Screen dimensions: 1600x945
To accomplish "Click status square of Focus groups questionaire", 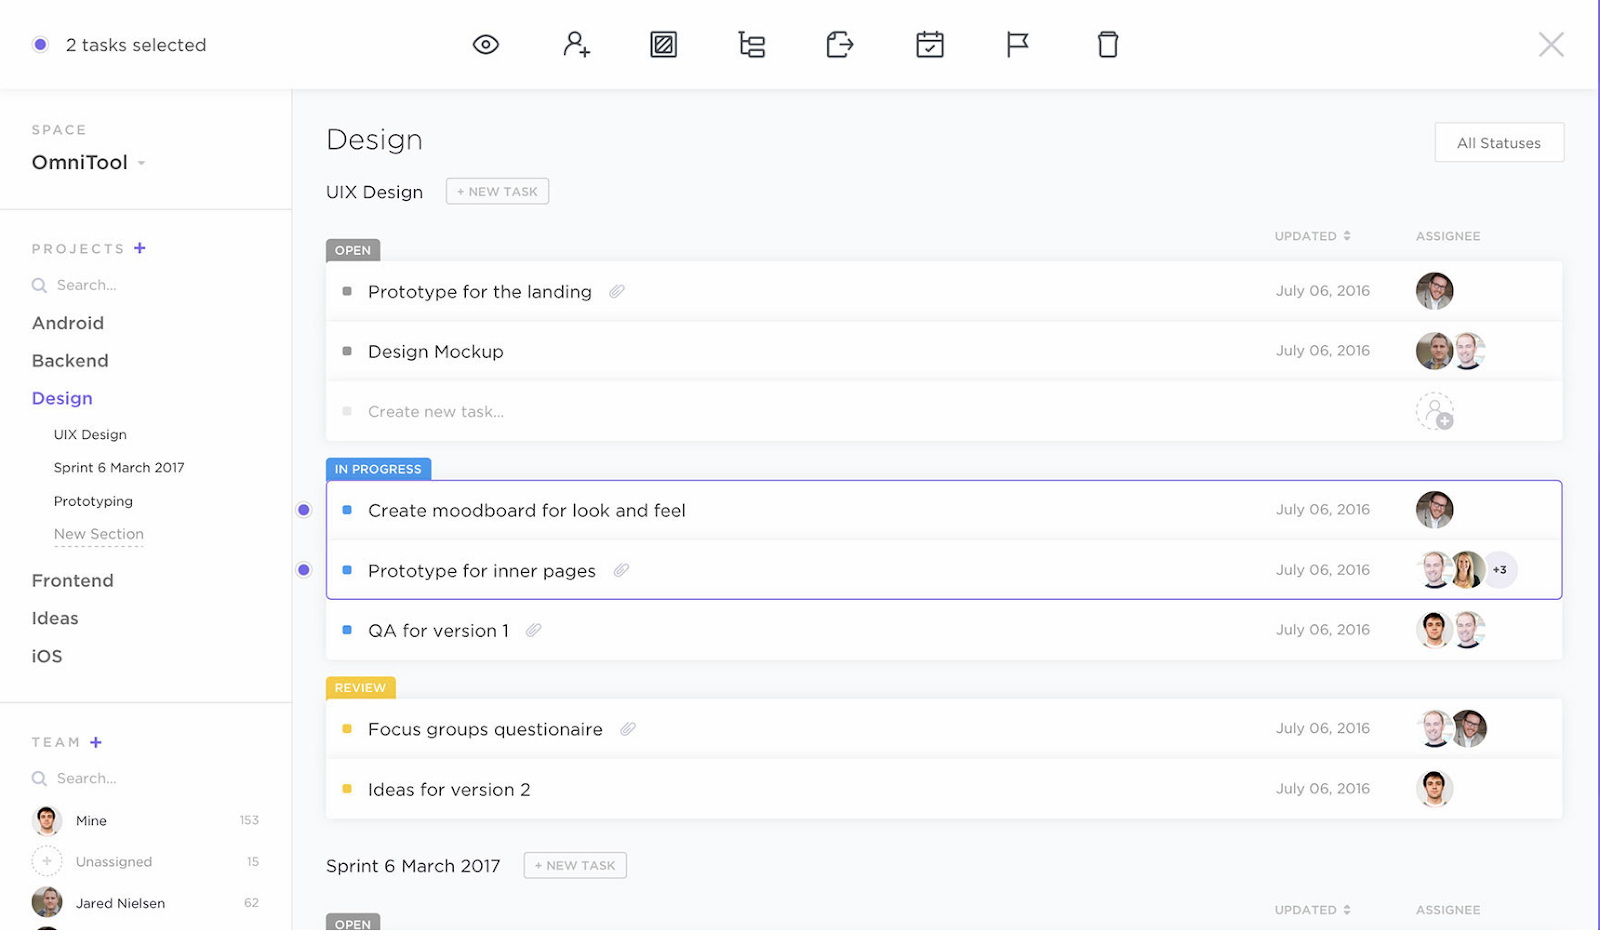I will (347, 729).
